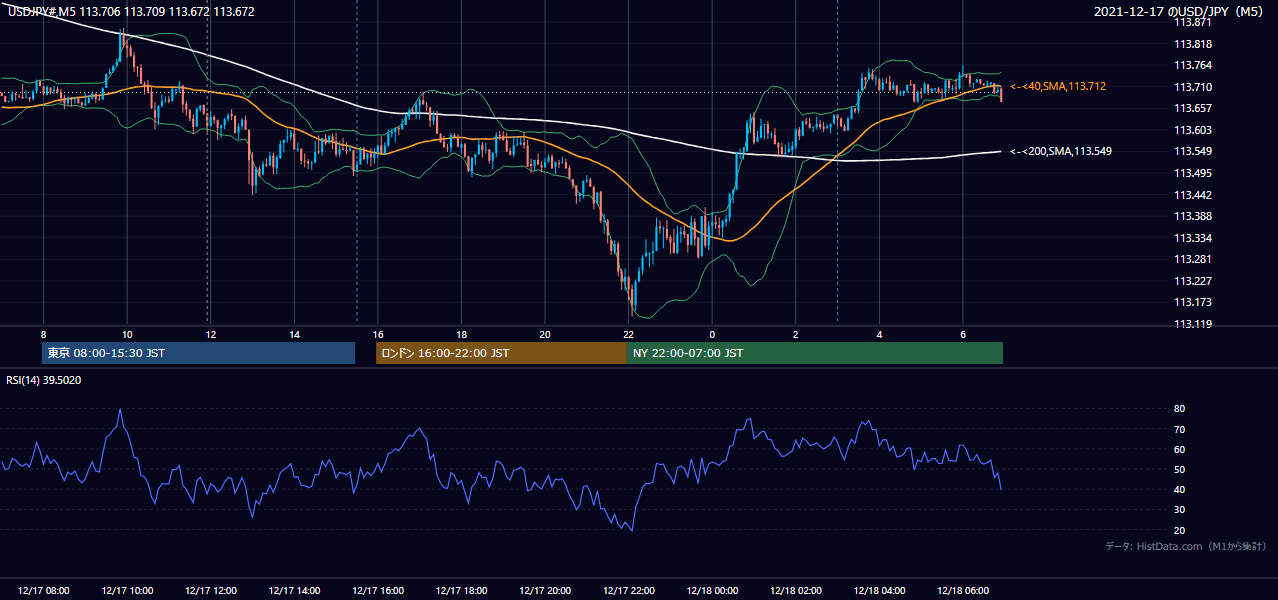Select the 200 SMA label on chart
1278x600 pixels.
pos(1061,151)
